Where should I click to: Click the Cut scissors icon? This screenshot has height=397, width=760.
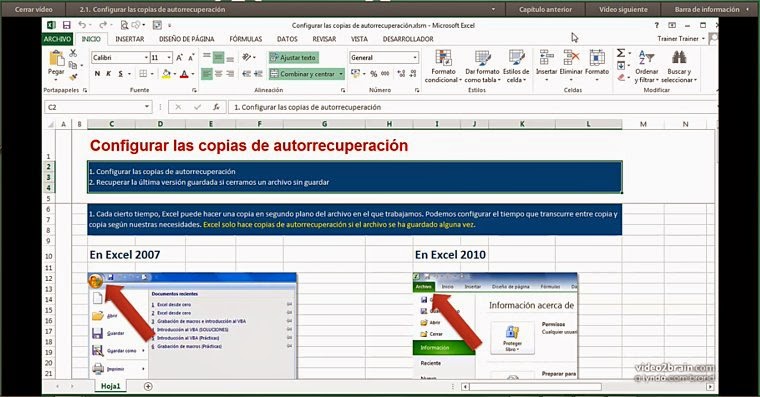click(73, 53)
